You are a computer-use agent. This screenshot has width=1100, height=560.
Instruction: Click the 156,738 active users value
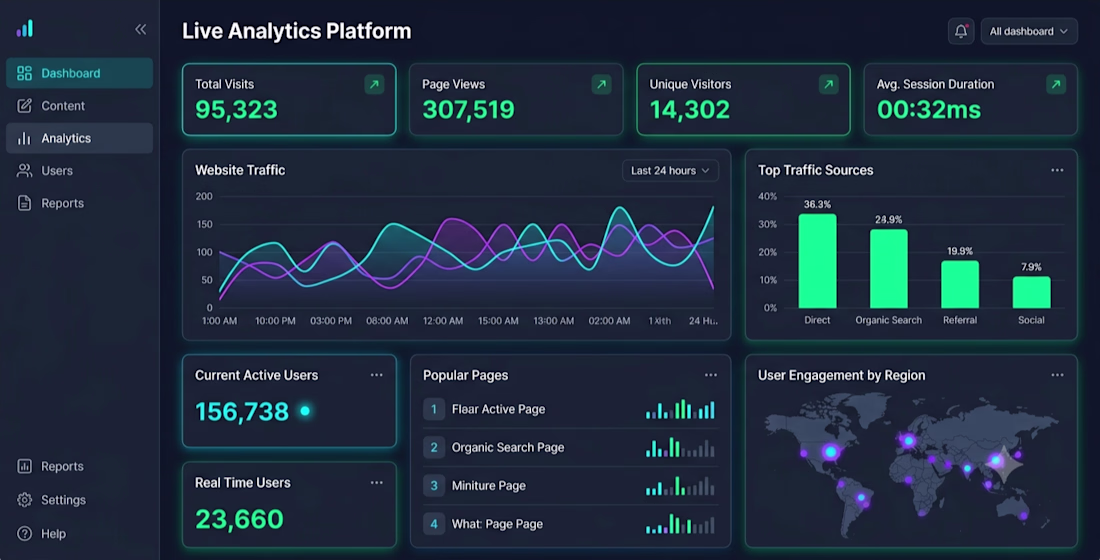coord(242,412)
